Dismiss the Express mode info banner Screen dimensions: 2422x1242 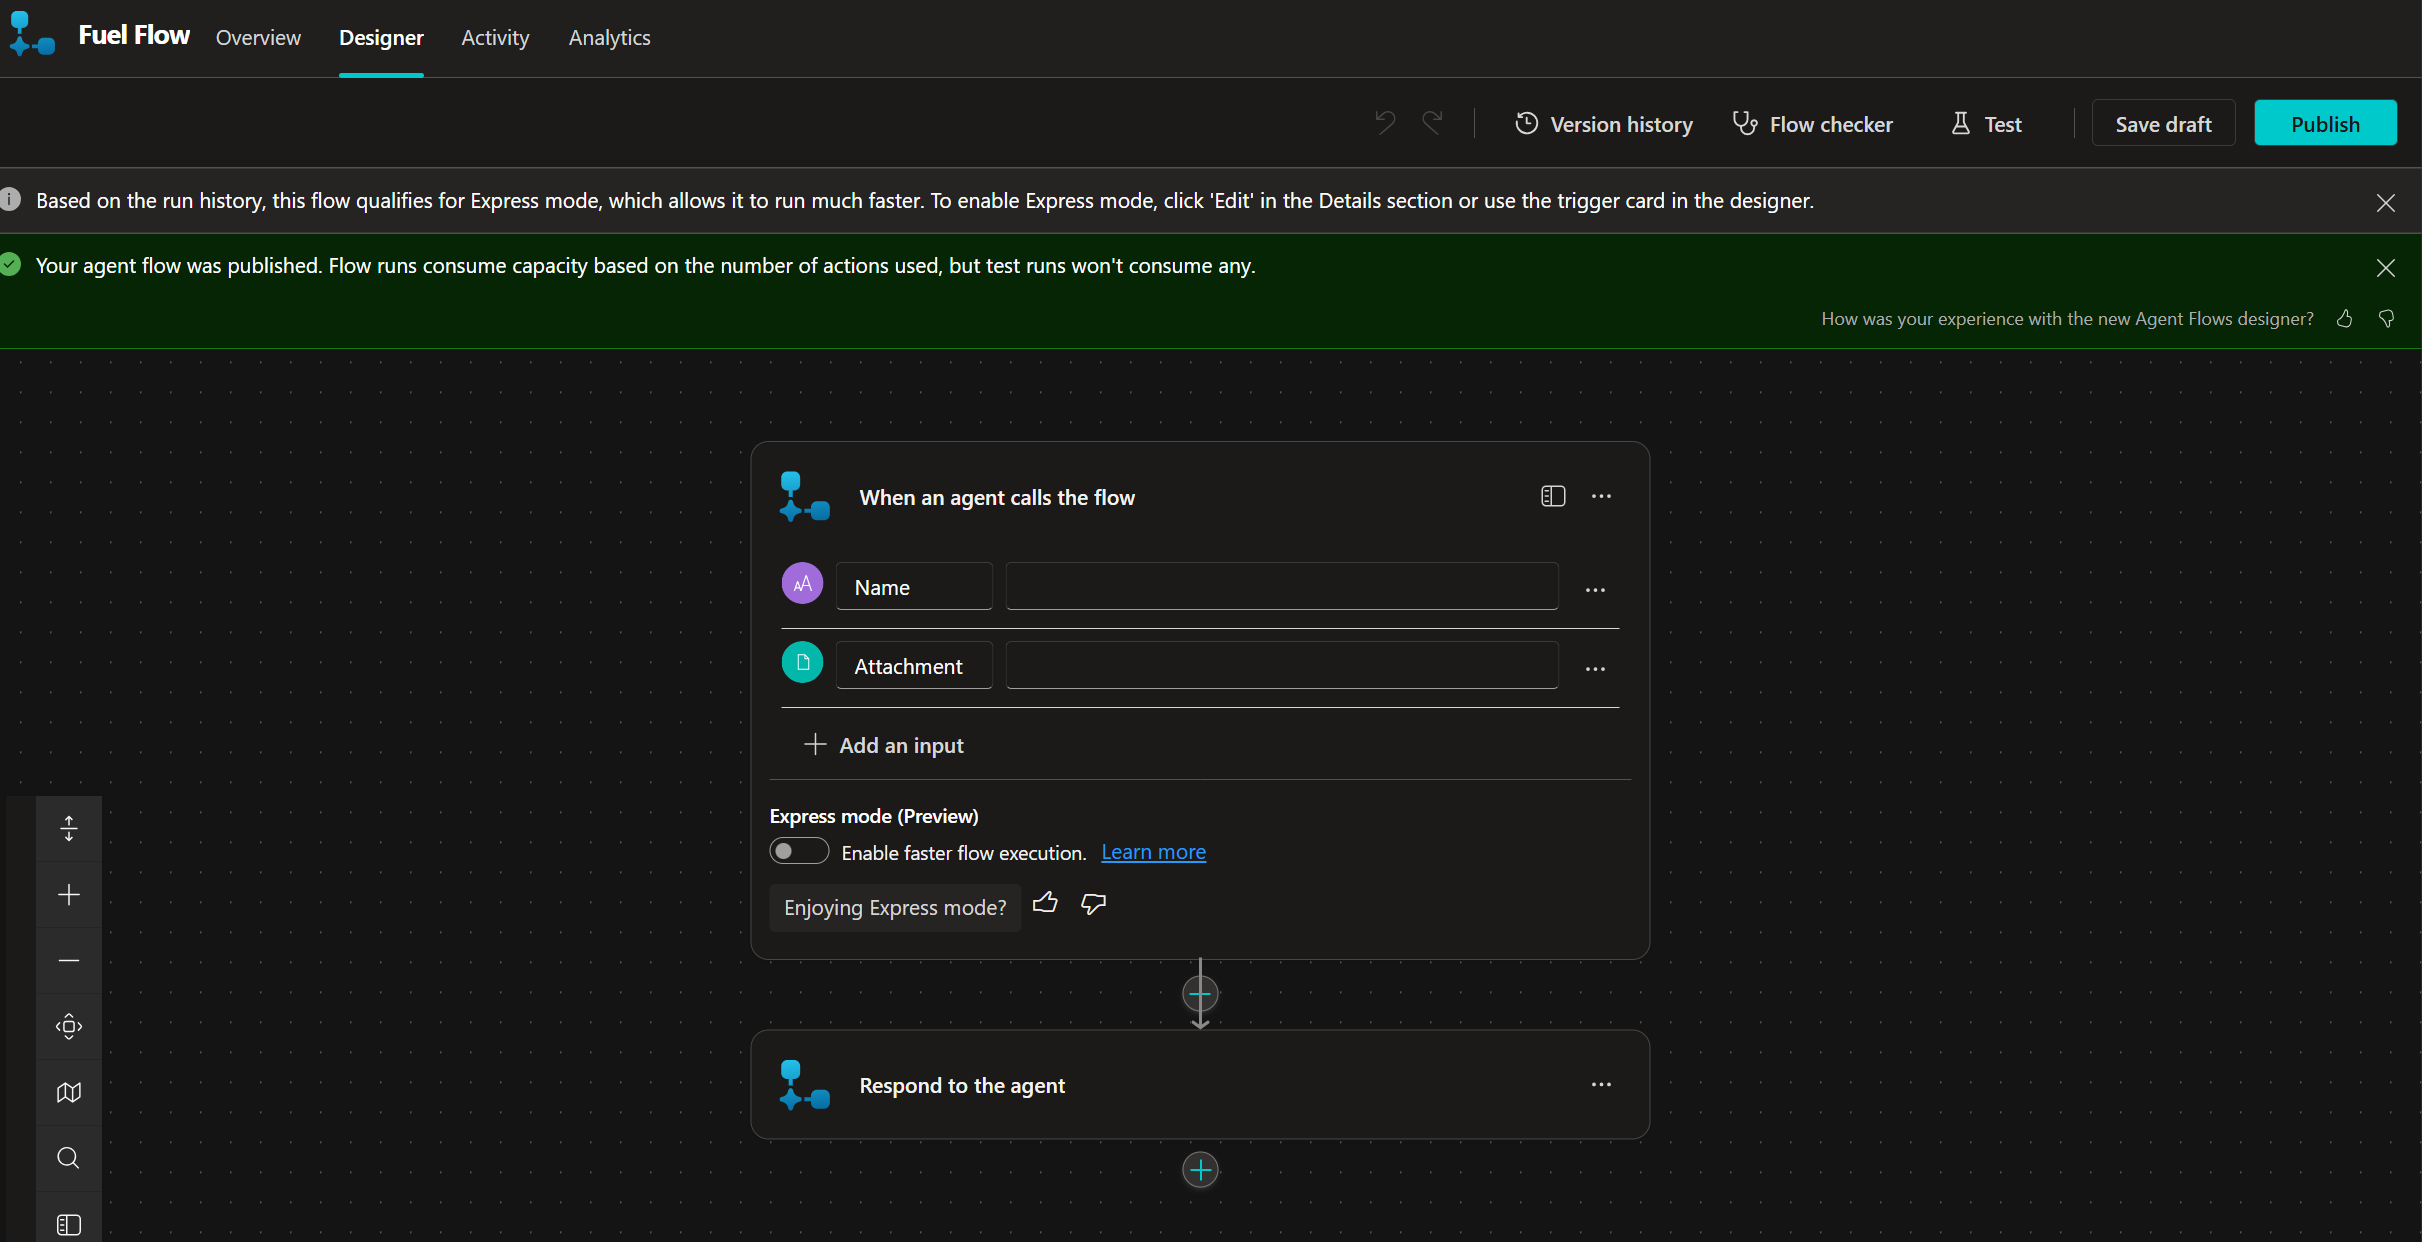tap(2386, 203)
